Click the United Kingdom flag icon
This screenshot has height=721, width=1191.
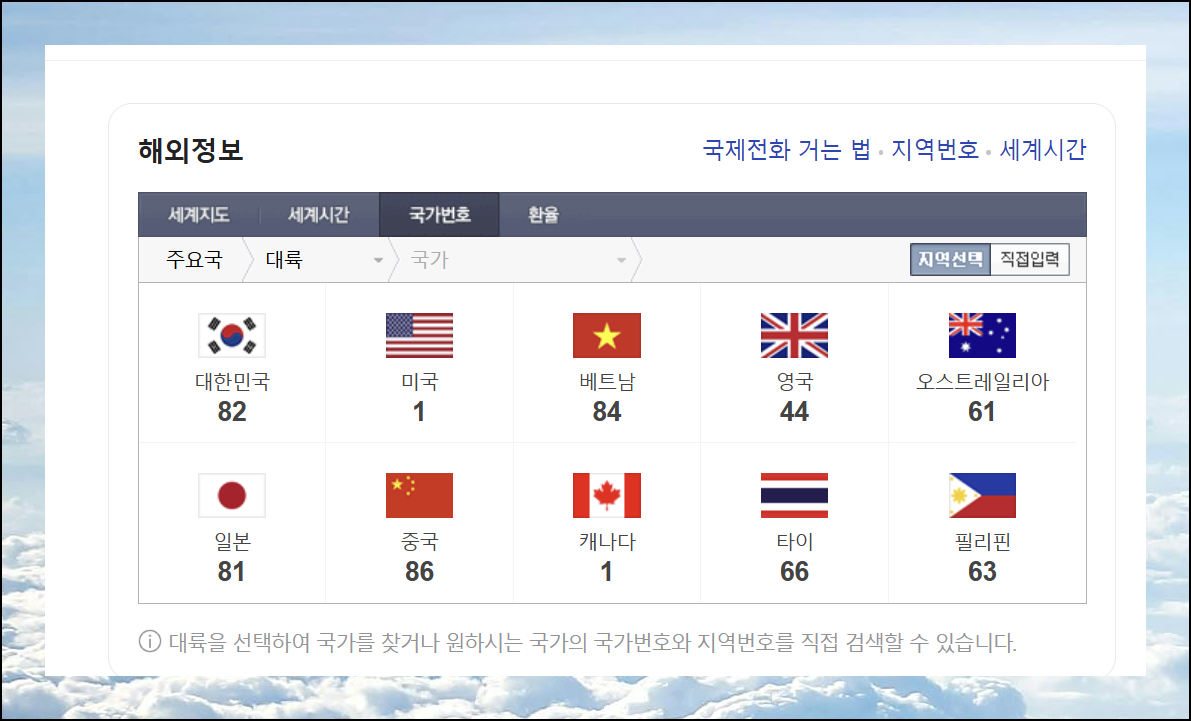pos(795,335)
